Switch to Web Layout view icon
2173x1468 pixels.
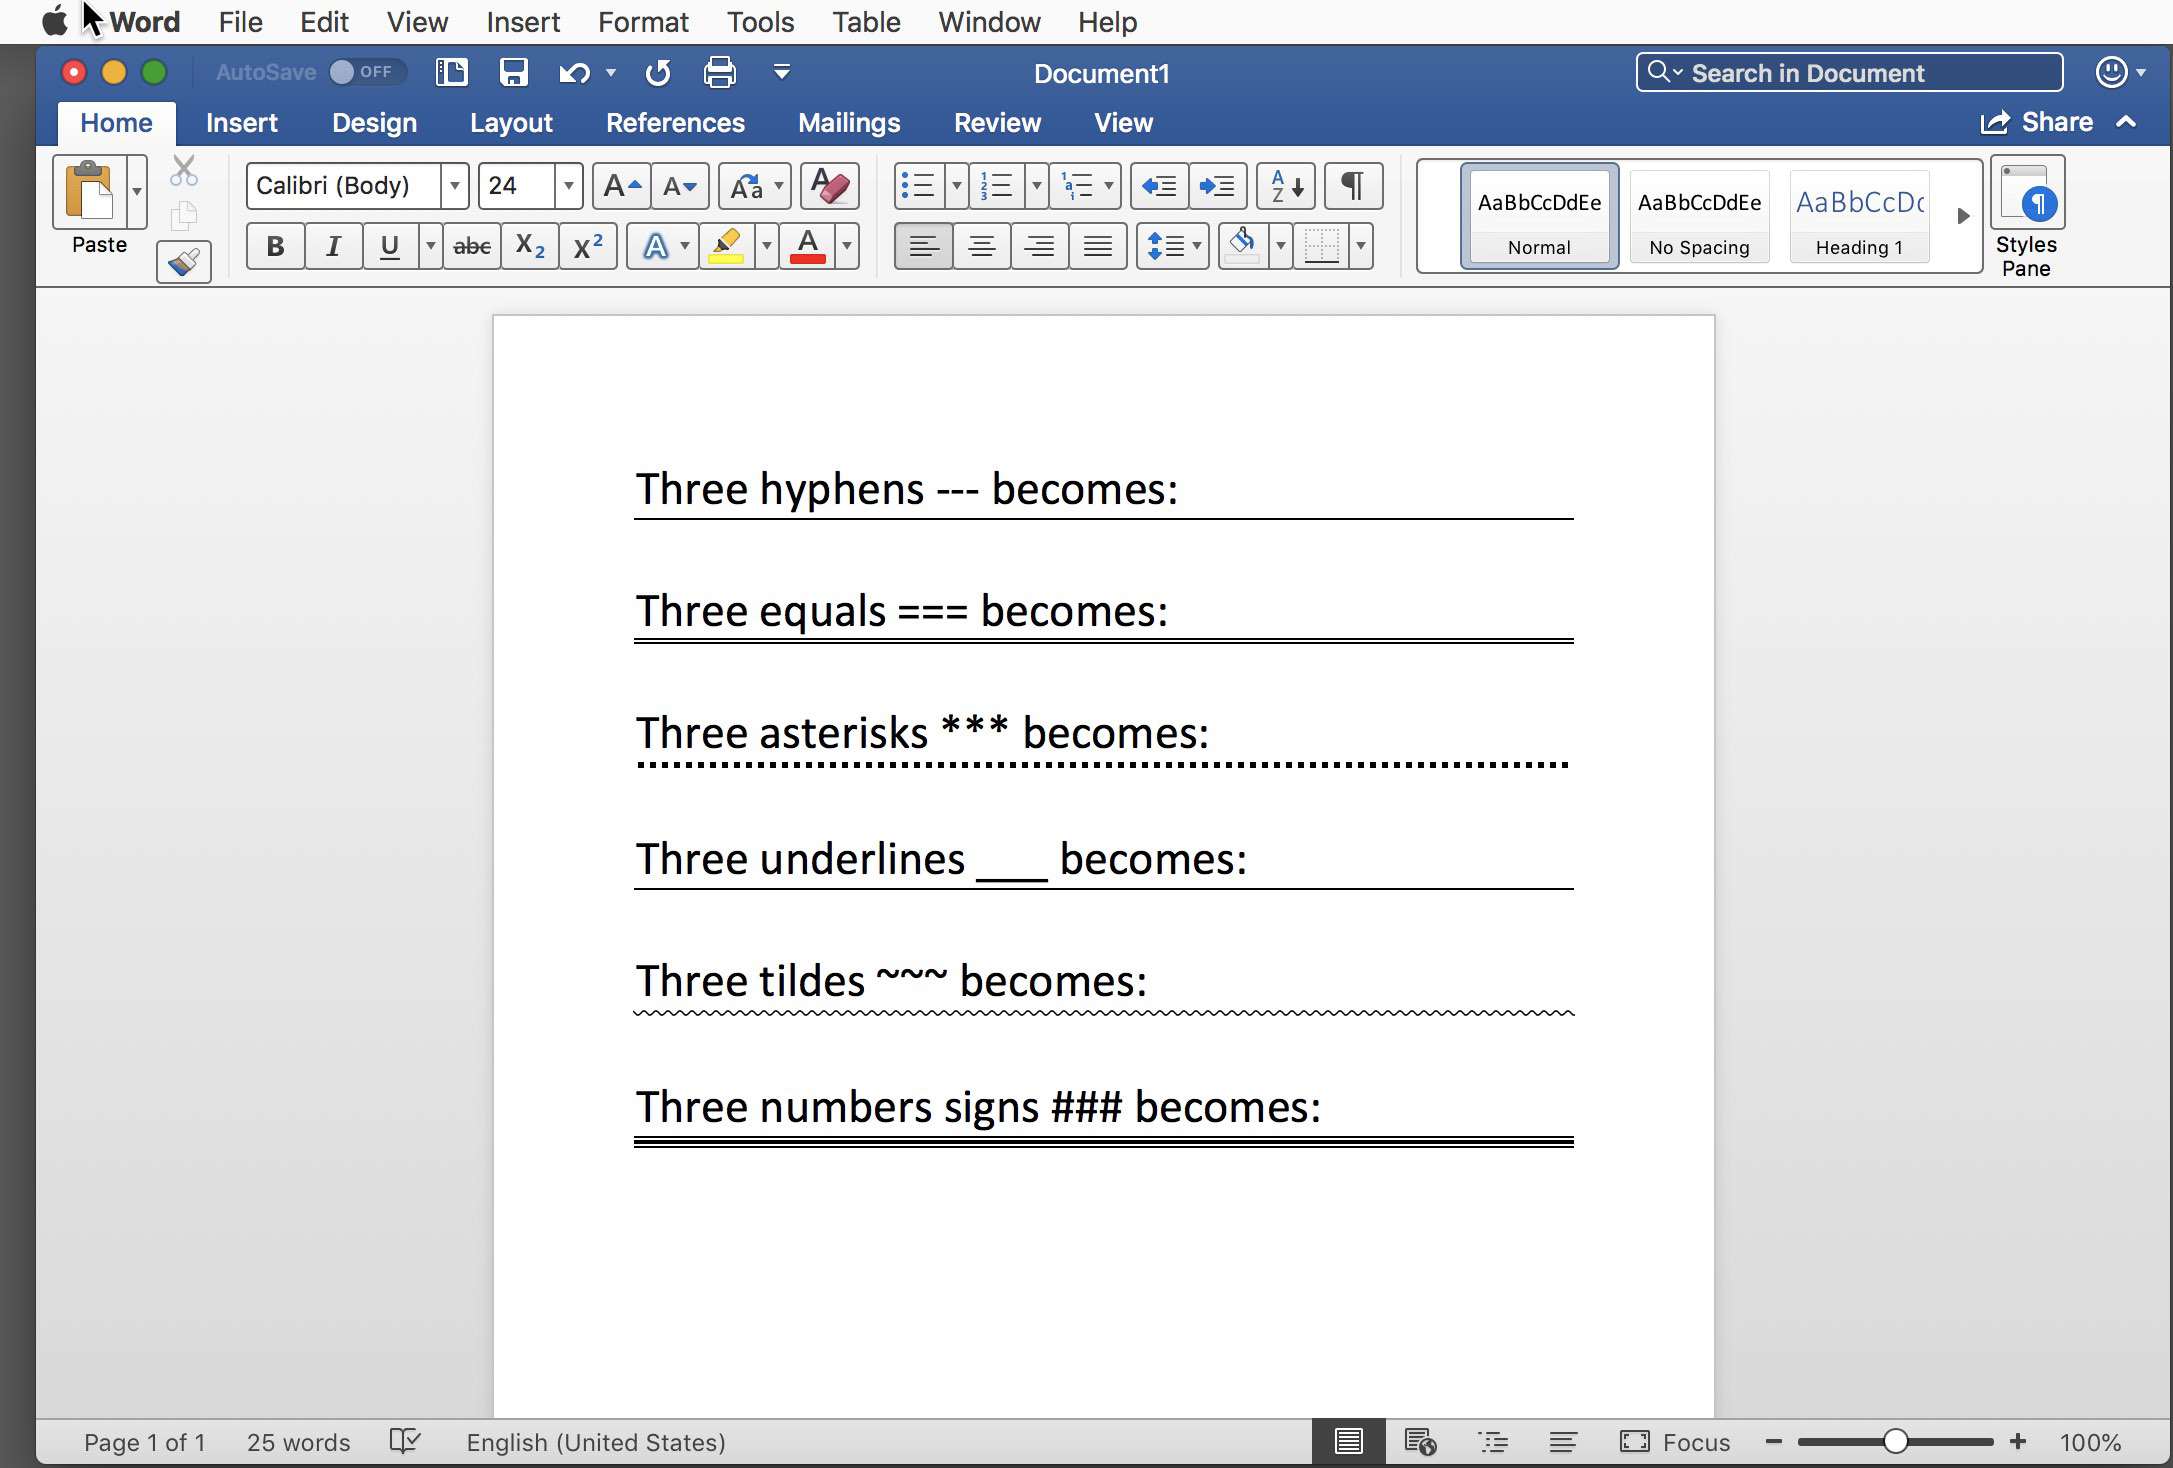click(1420, 1442)
